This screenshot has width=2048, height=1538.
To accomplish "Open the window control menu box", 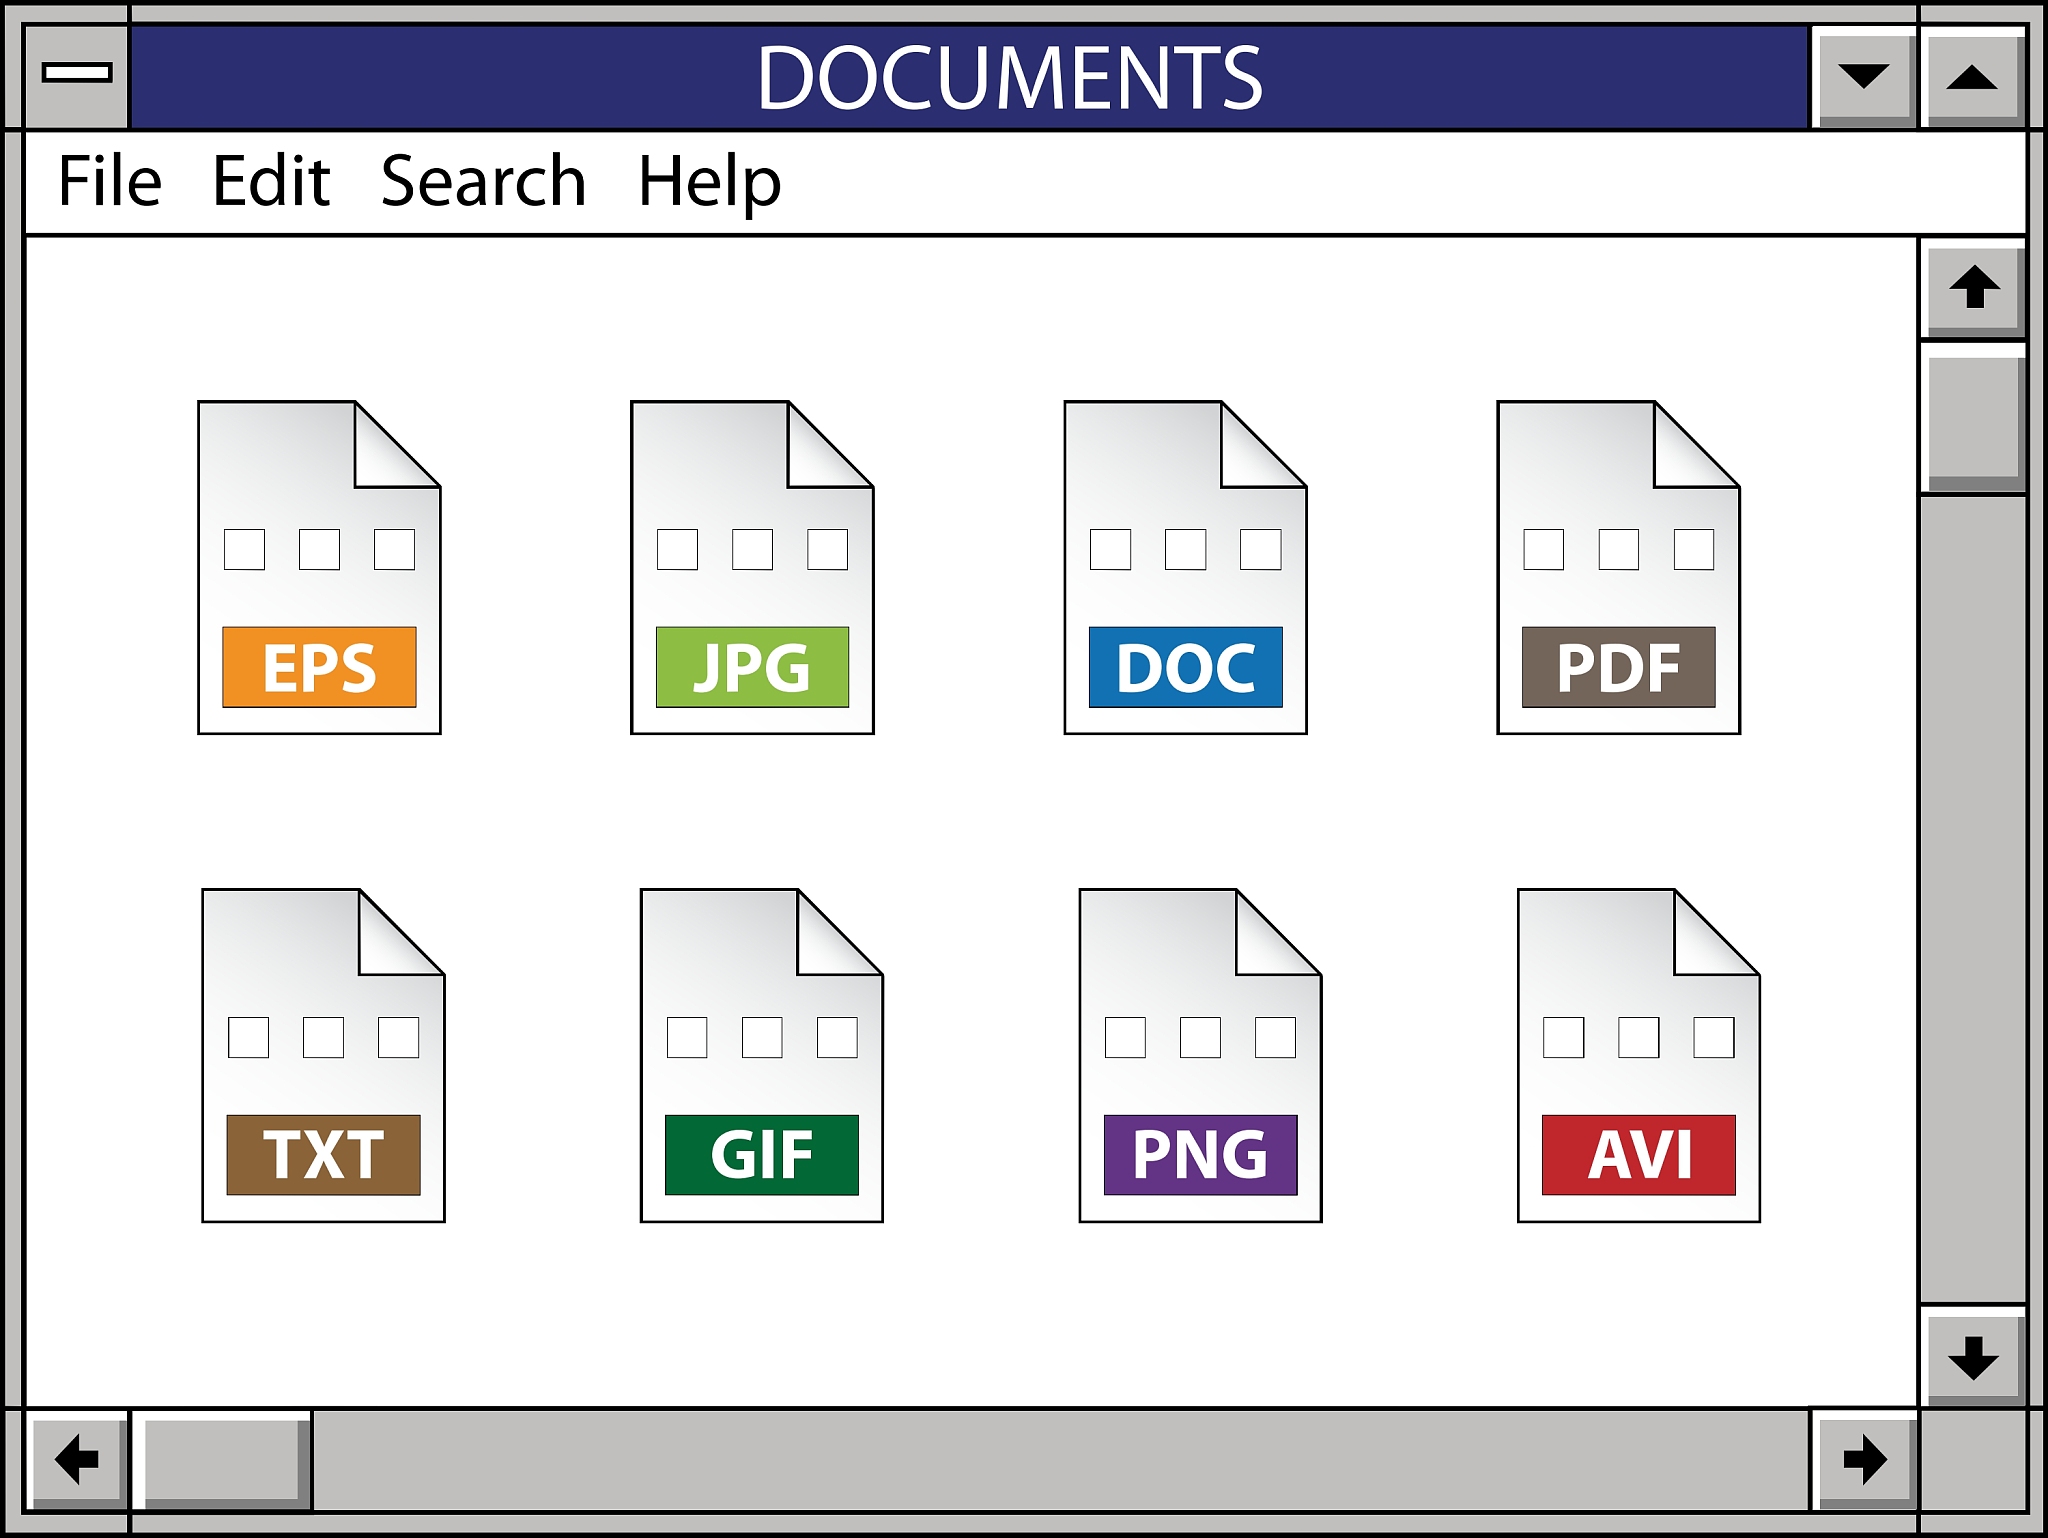I will 77,74.
